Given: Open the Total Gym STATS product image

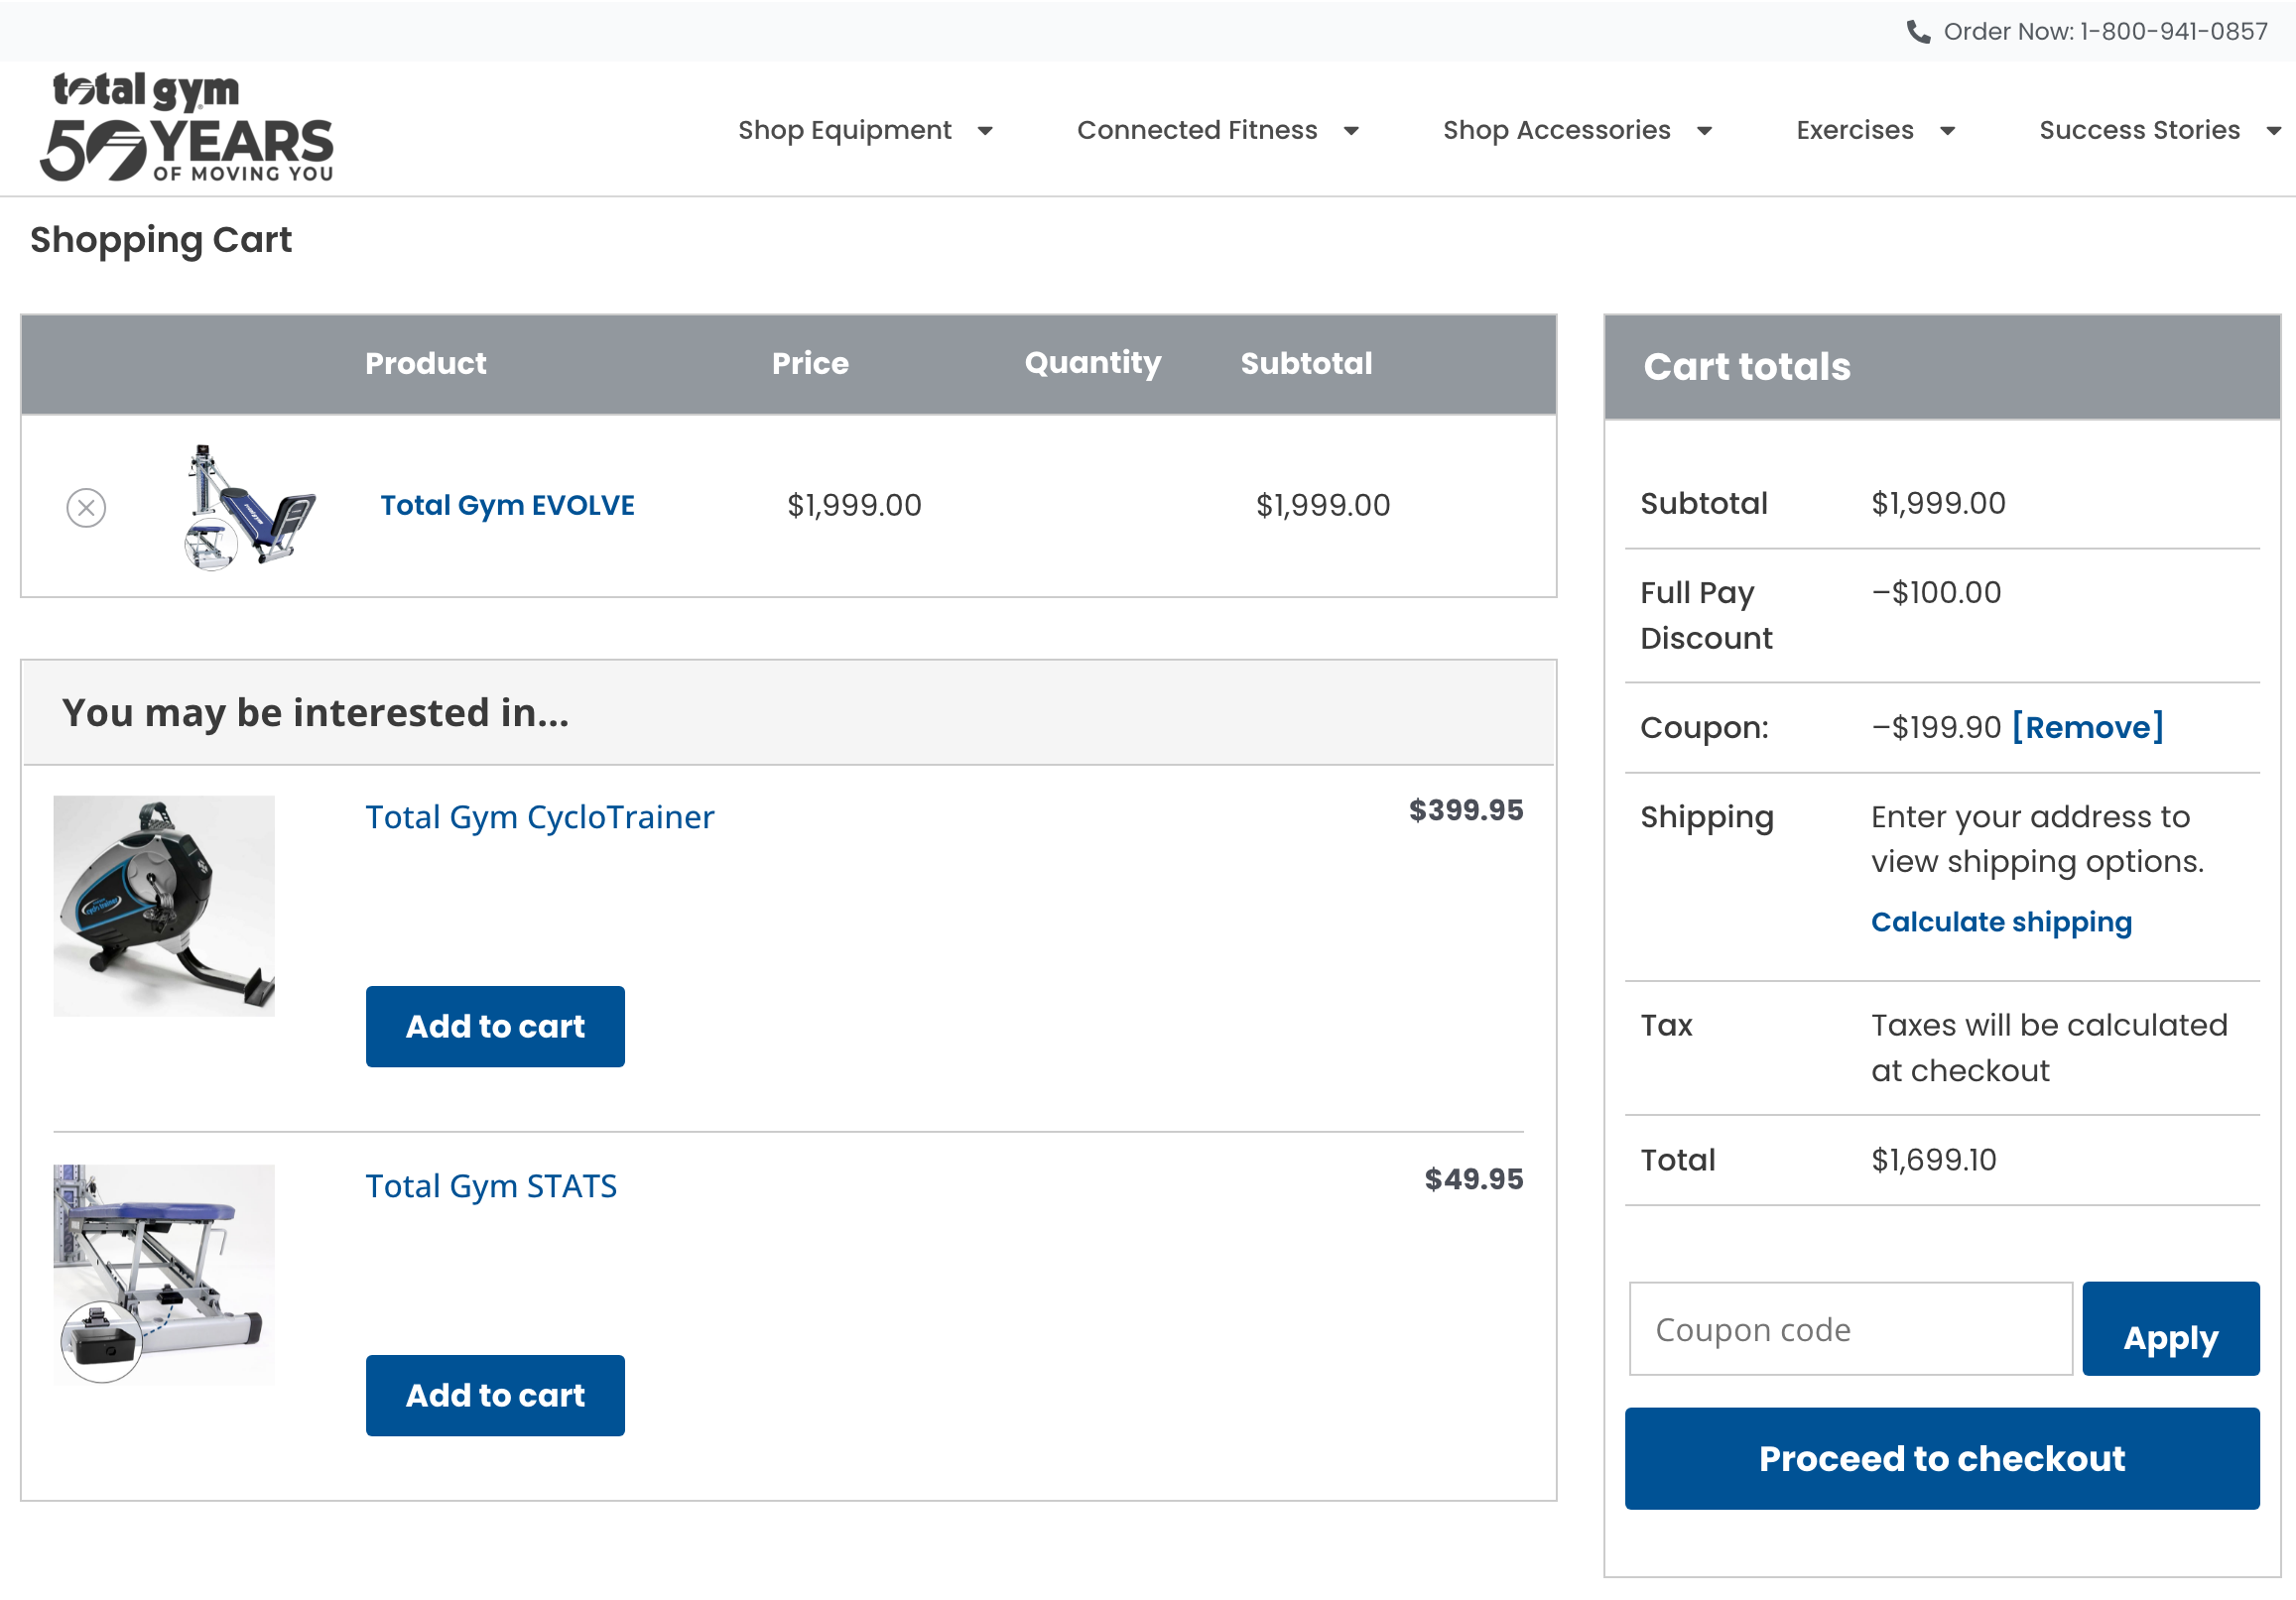Looking at the screenshot, I should 164,1274.
